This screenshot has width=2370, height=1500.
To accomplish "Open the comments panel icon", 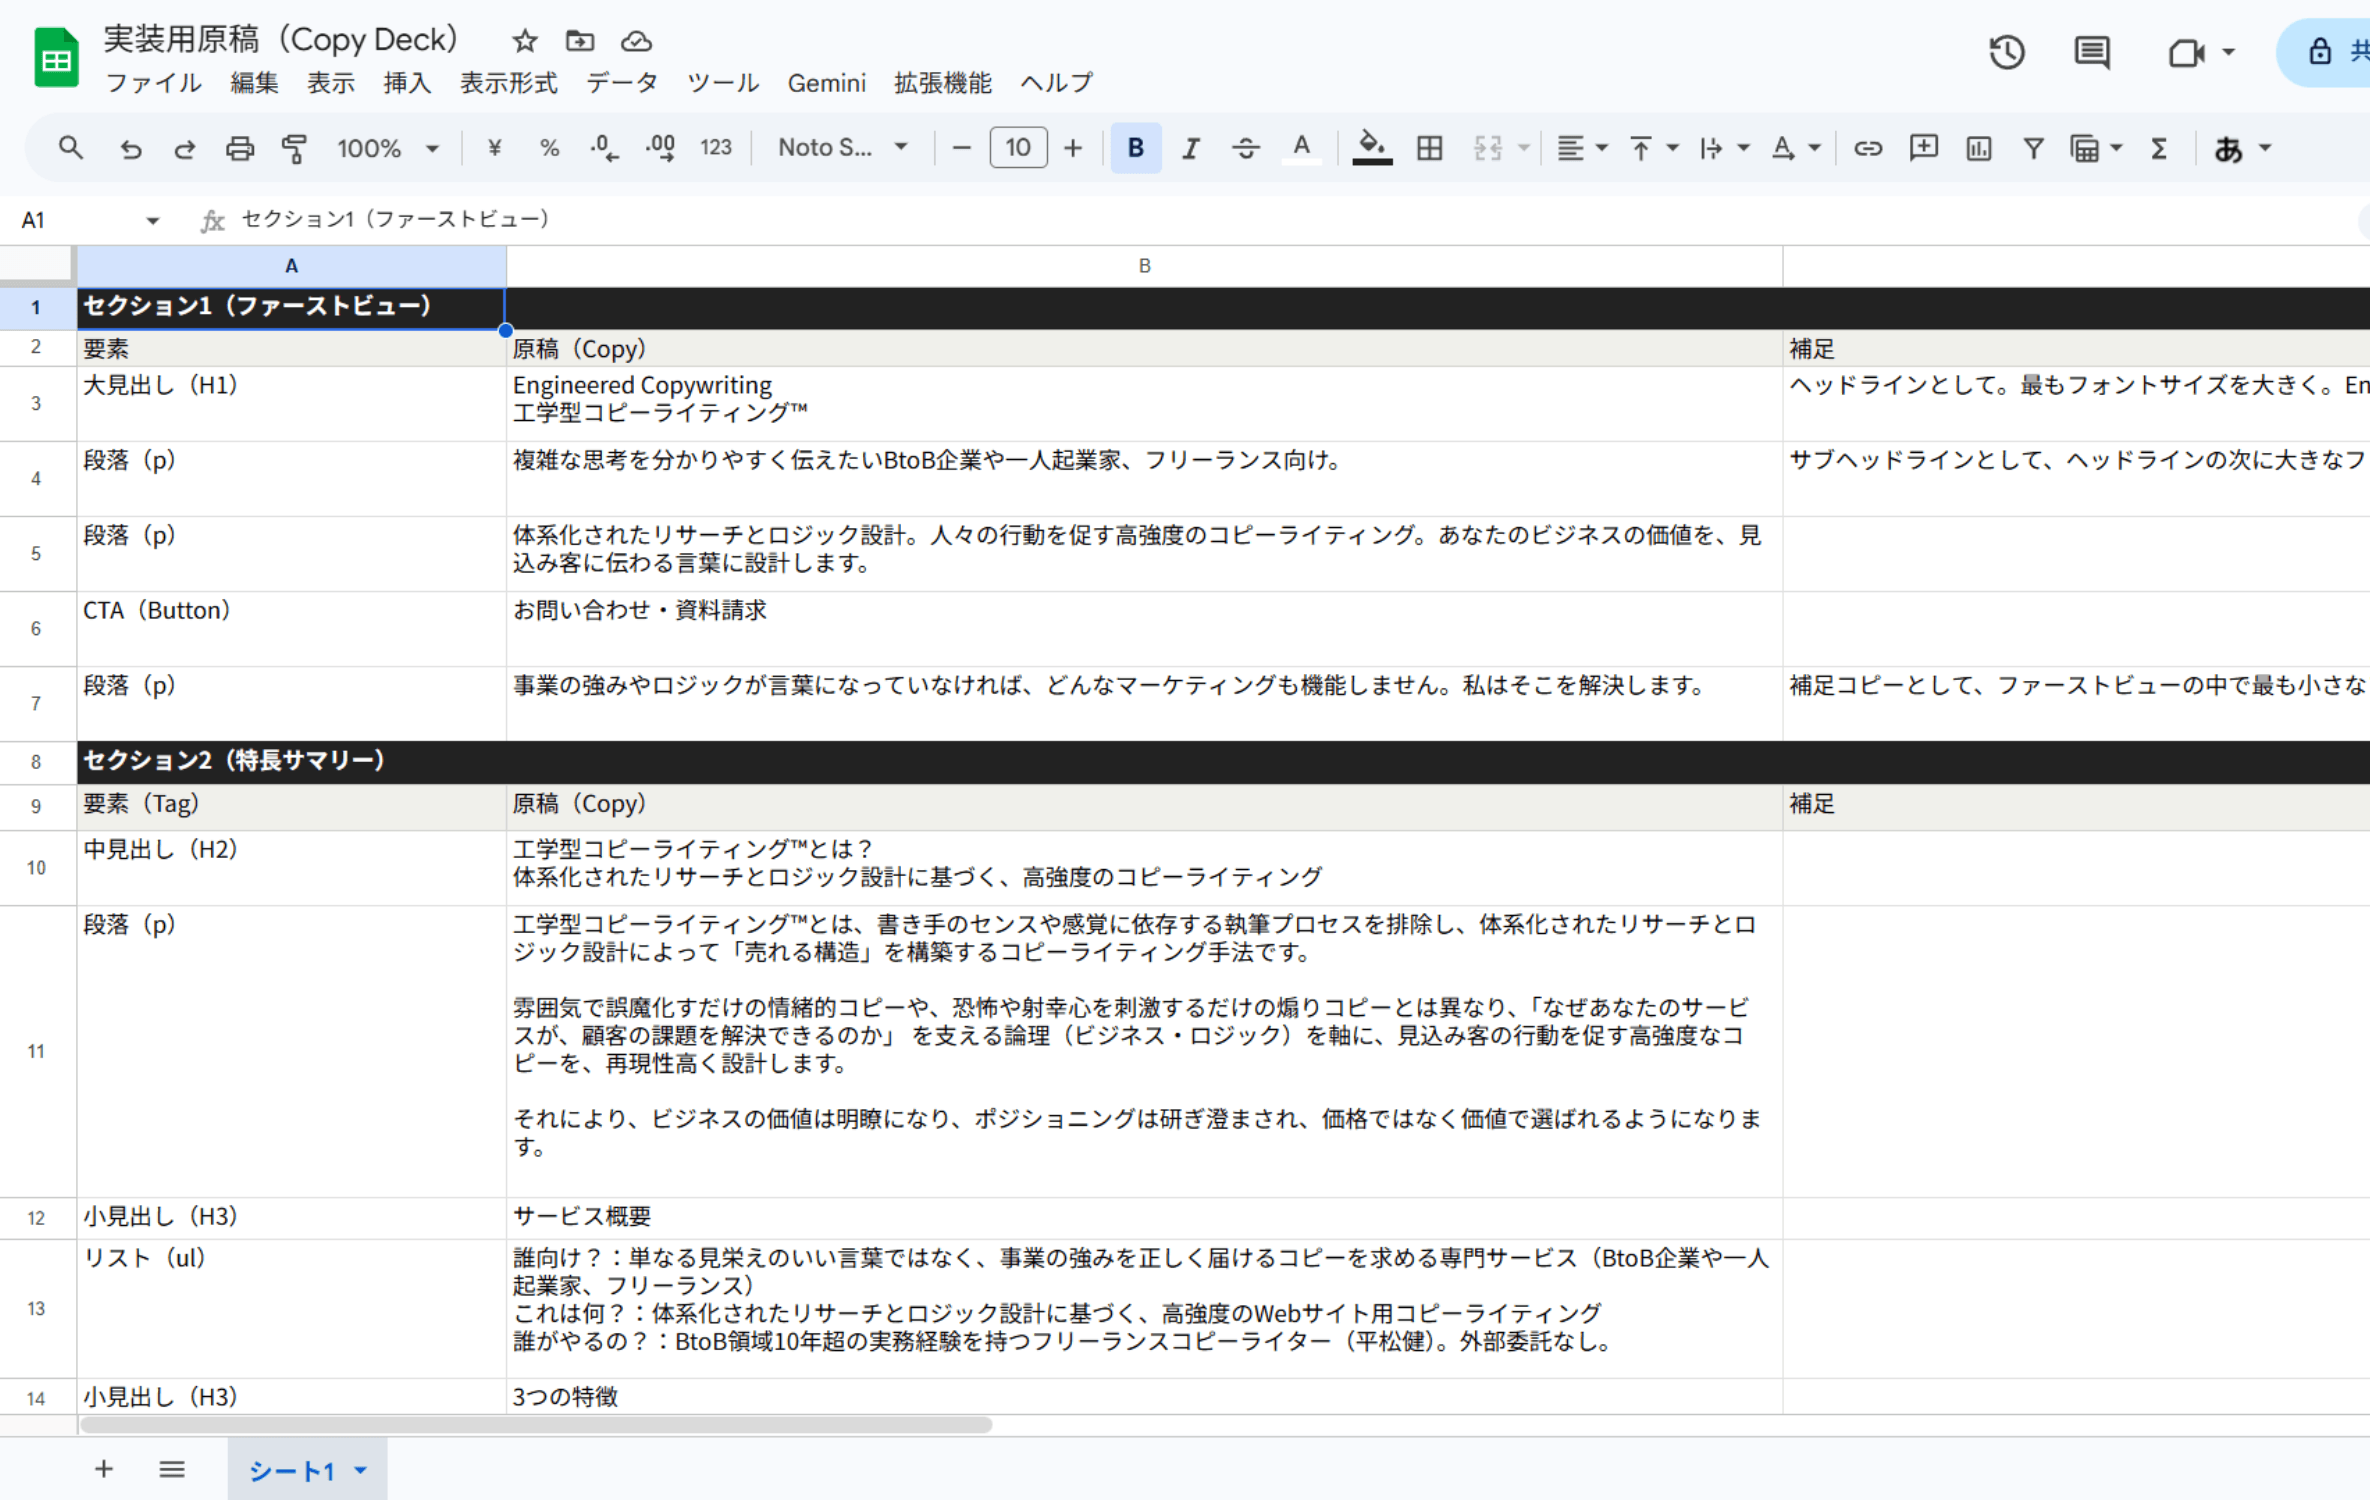I will point(2091,52).
